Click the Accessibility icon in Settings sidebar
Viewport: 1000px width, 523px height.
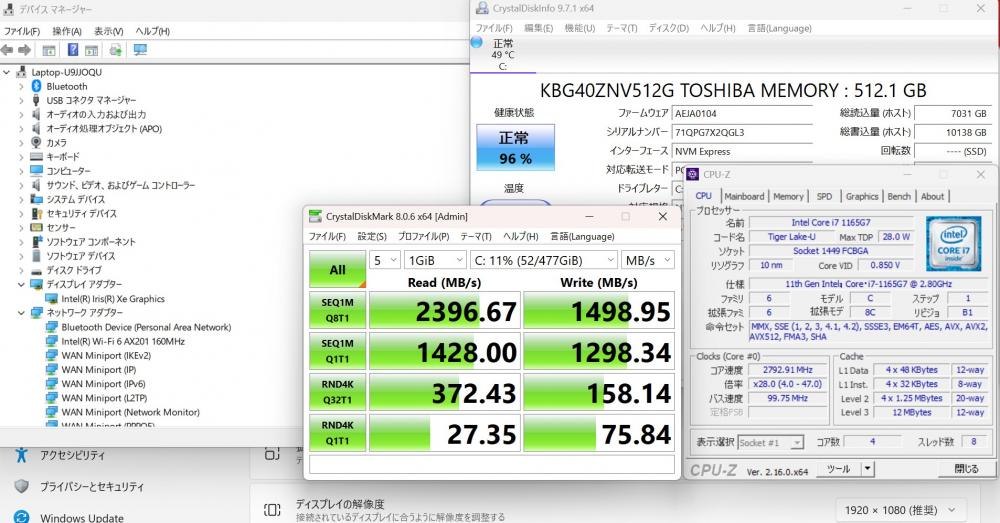point(21,455)
